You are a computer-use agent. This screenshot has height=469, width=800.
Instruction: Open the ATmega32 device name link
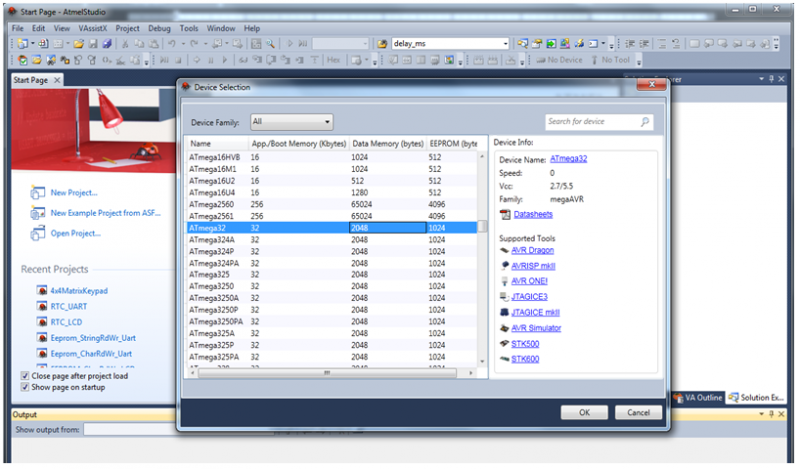tap(568, 159)
